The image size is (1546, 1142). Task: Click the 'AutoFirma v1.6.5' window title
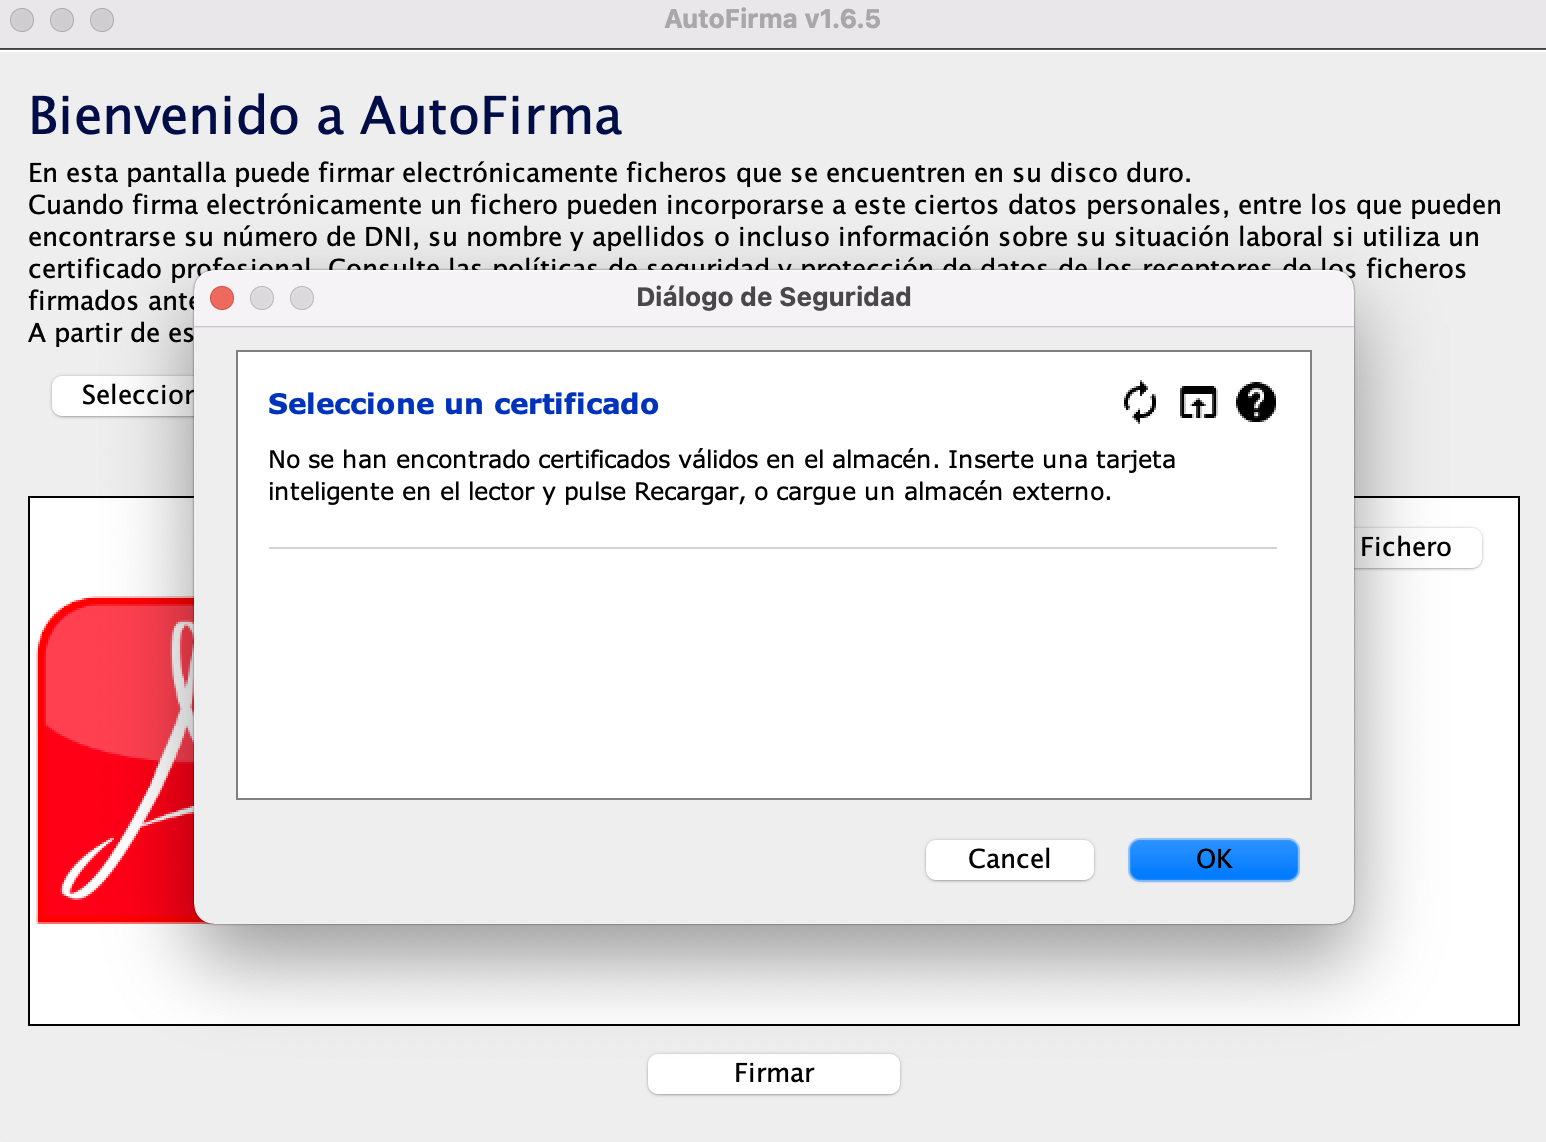click(x=773, y=19)
